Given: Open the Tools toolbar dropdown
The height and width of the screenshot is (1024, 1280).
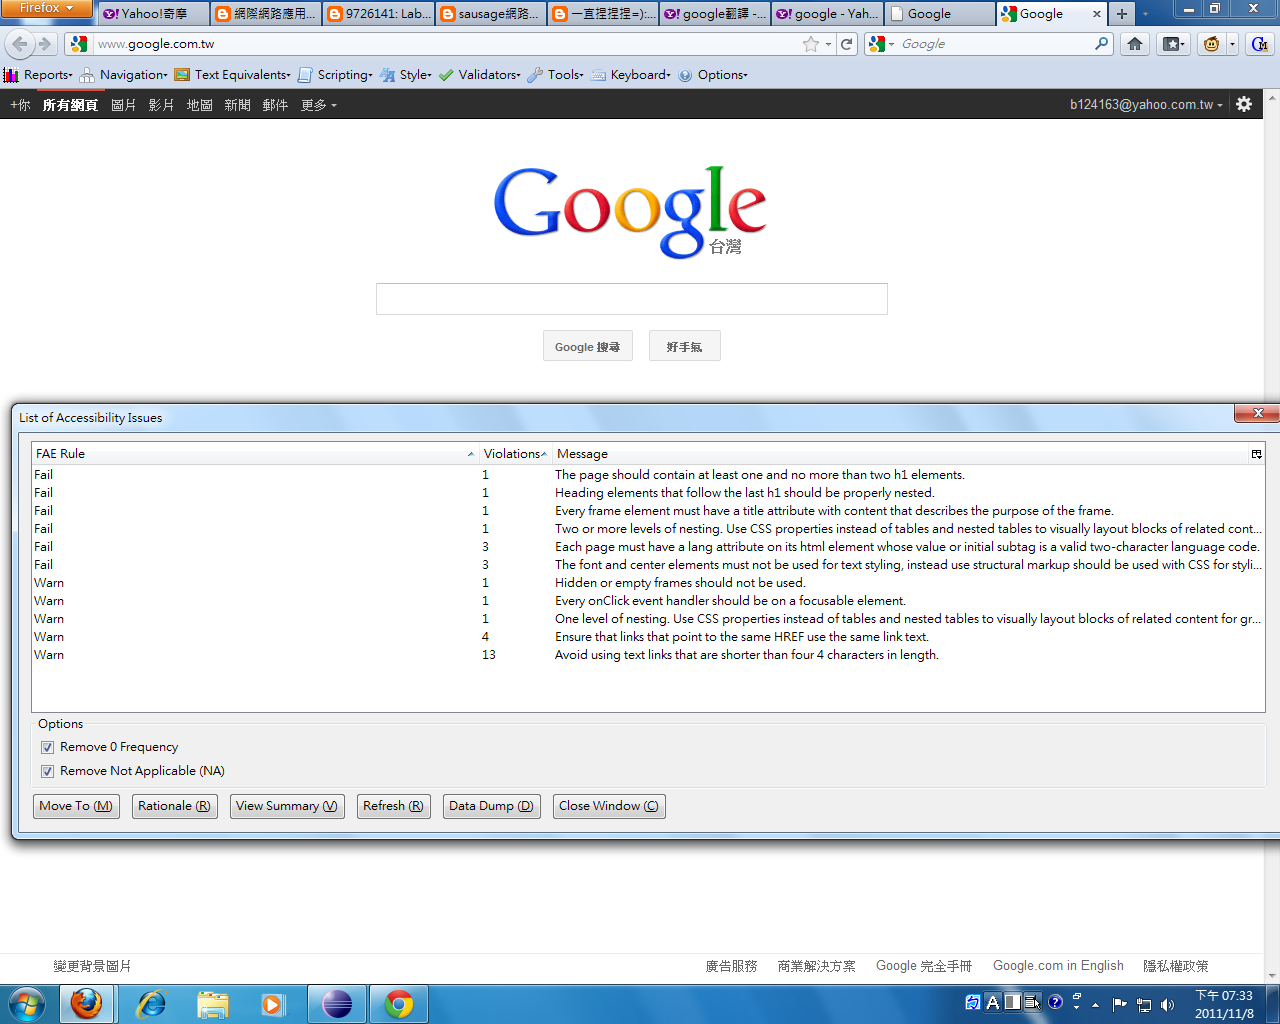Looking at the screenshot, I should 556,75.
